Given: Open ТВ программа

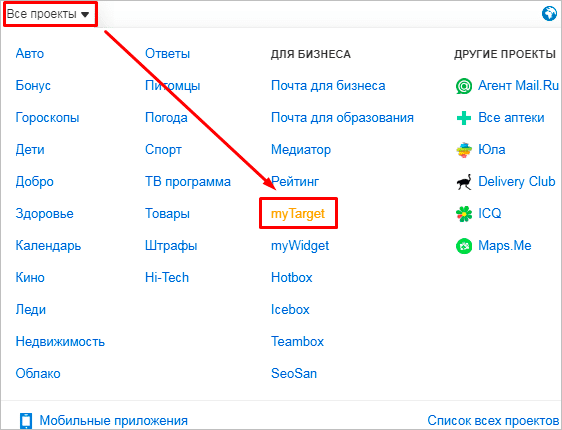Looking at the screenshot, I should tap(188, 182).
